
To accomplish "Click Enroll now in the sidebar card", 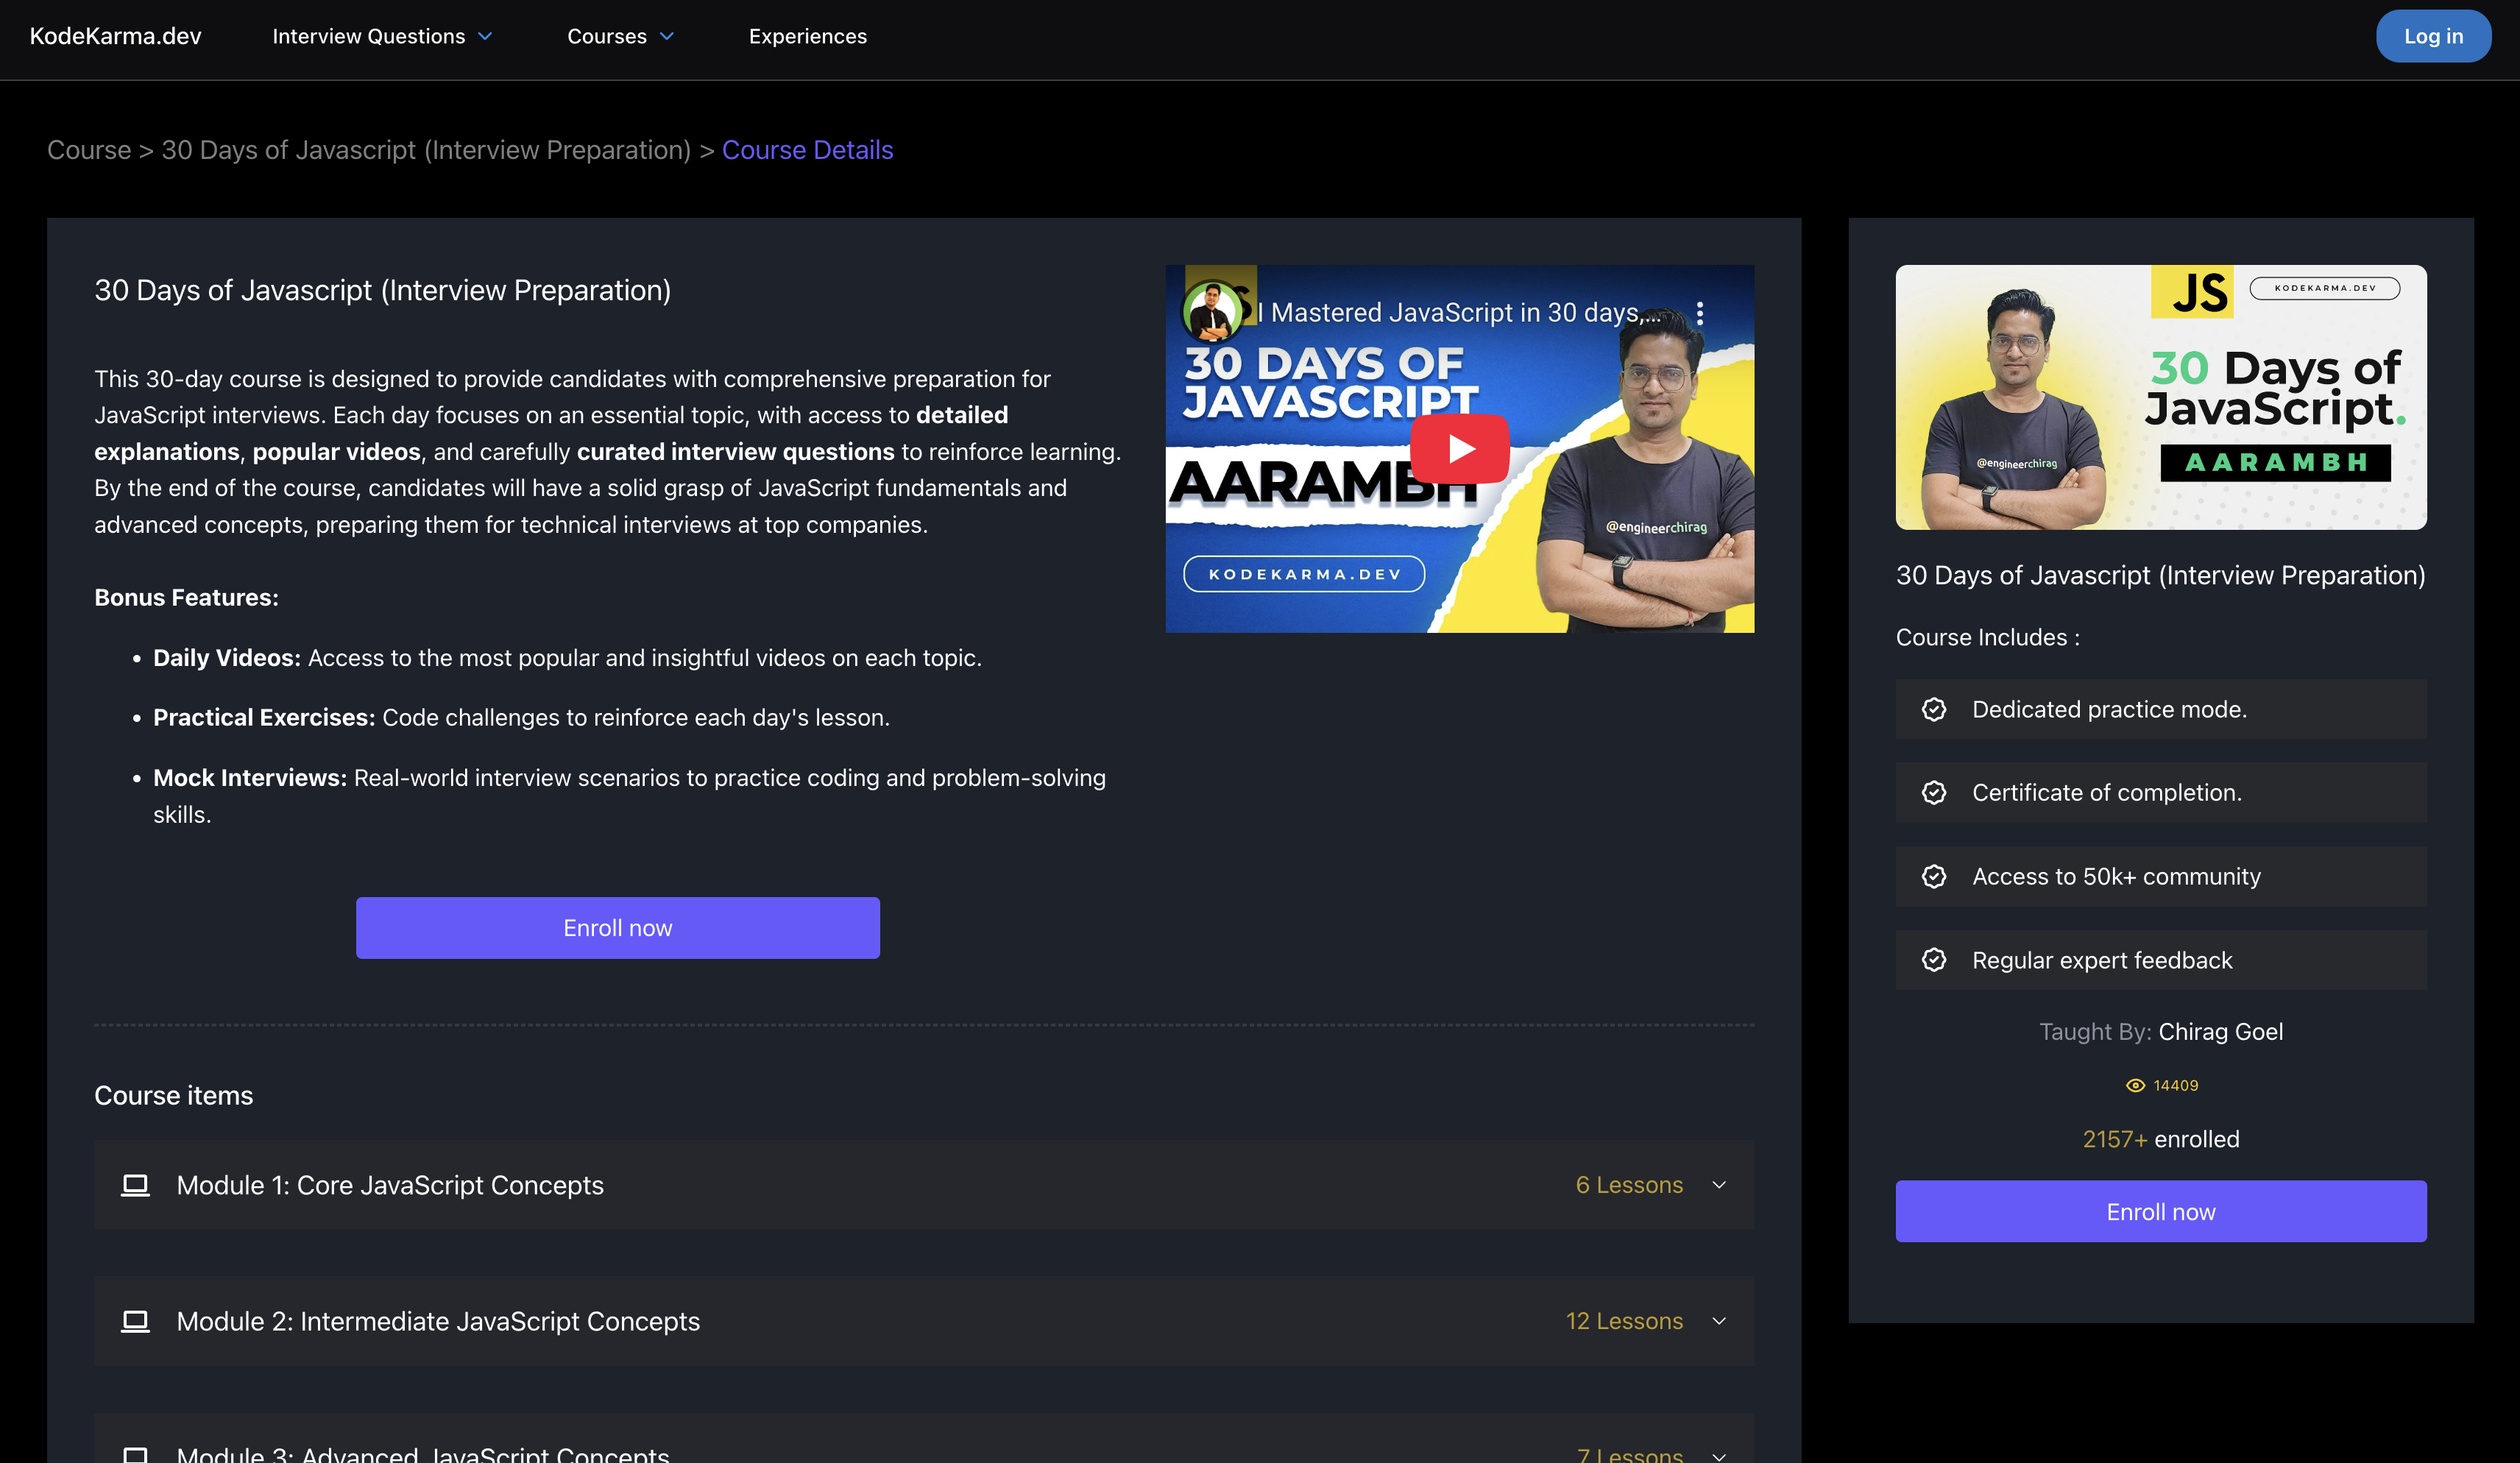I will pyautogui.click(x=2160, y=1211).
